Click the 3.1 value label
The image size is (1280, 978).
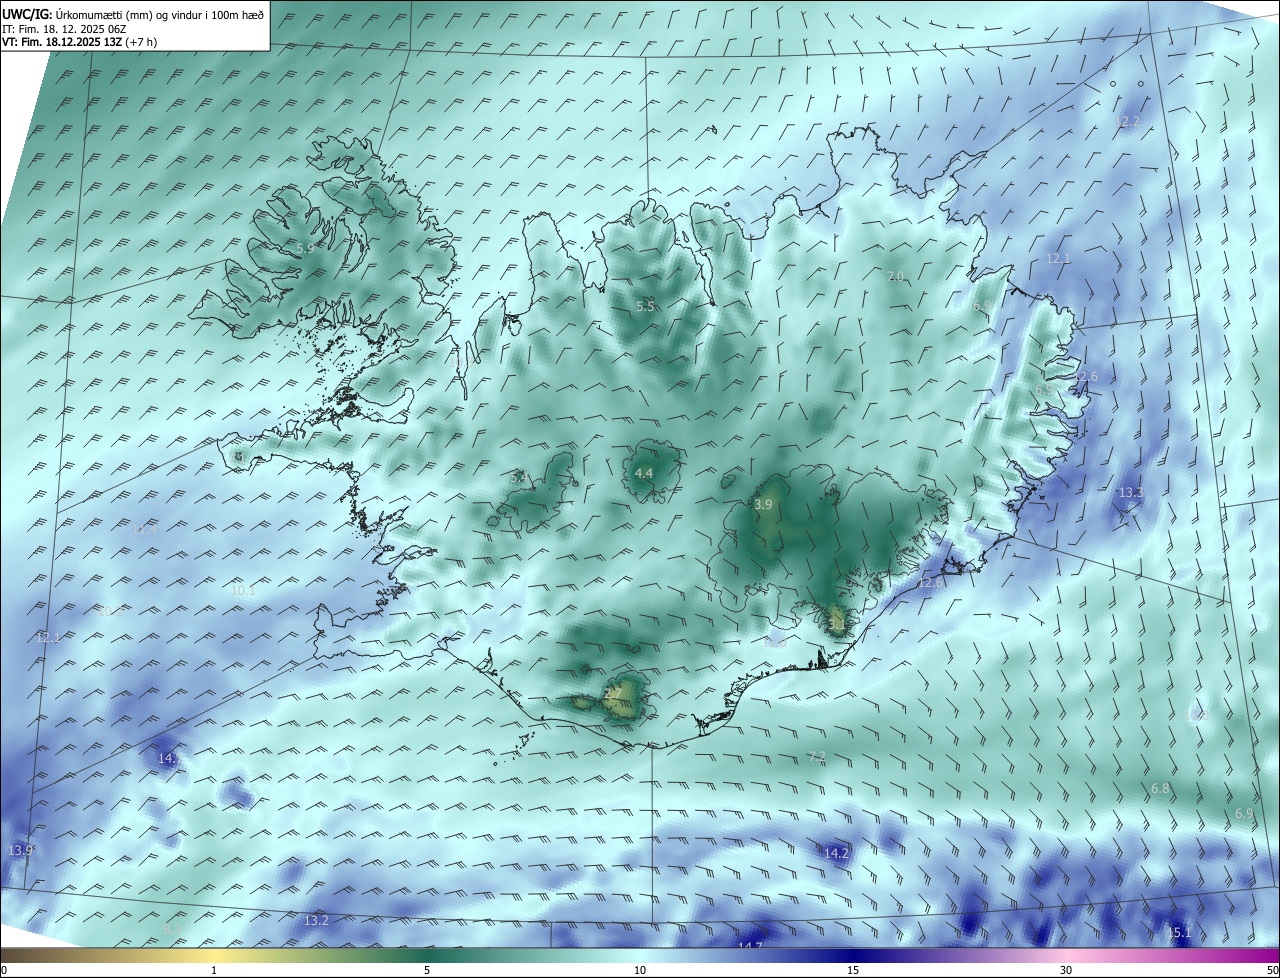[837, 624]
